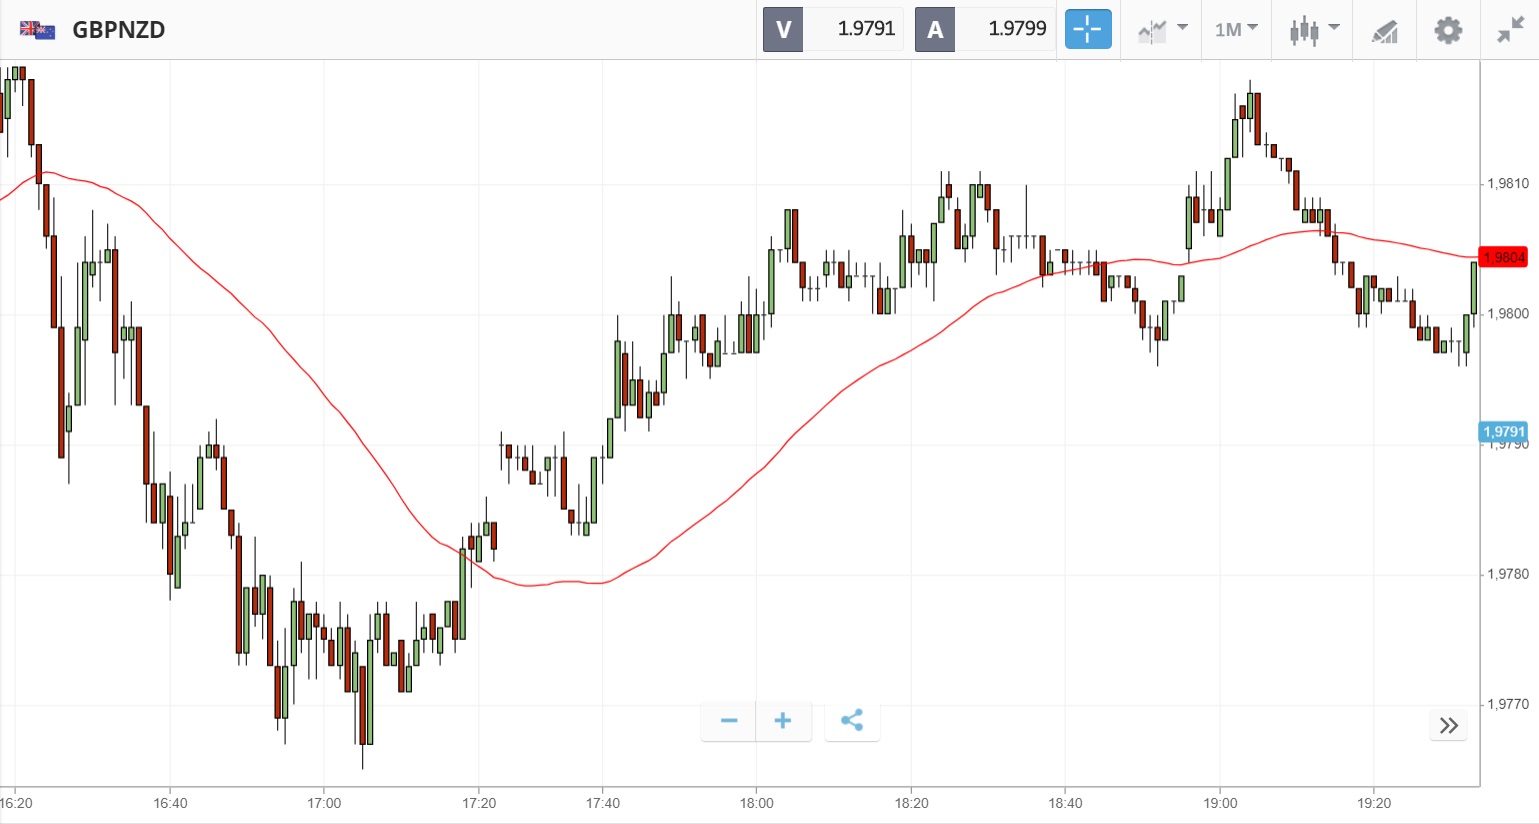Click the blue 1,9791 current price tag
This screenshot has height=824, width=1539.
click(1503, 432)
